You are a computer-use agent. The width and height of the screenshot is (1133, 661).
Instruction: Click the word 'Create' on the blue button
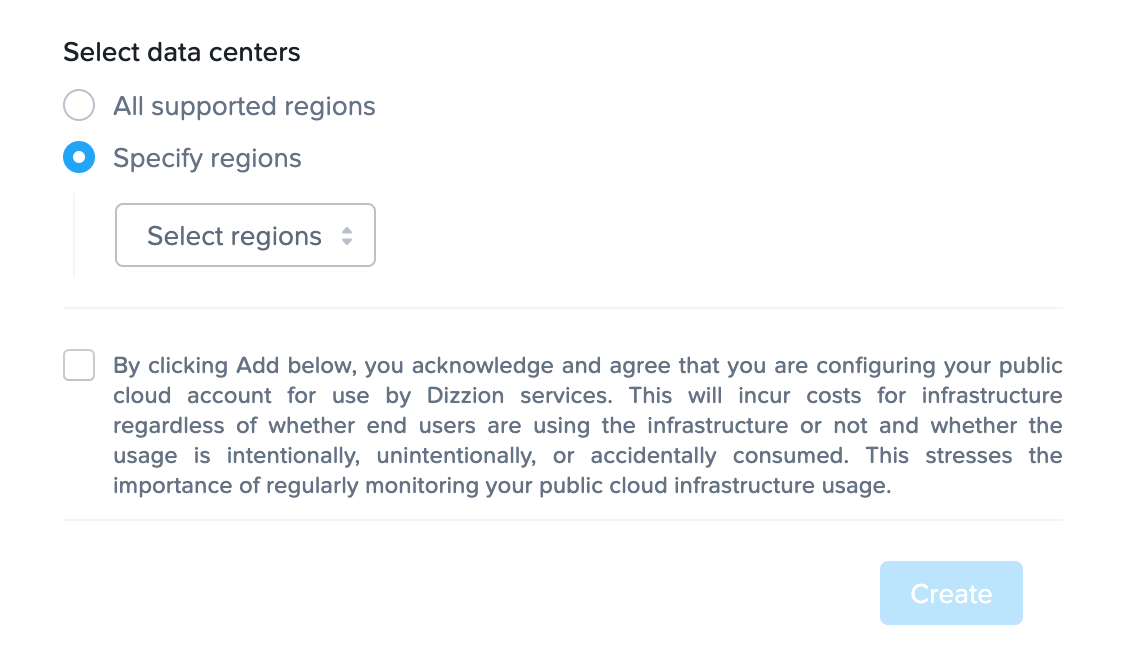[951, 594]
